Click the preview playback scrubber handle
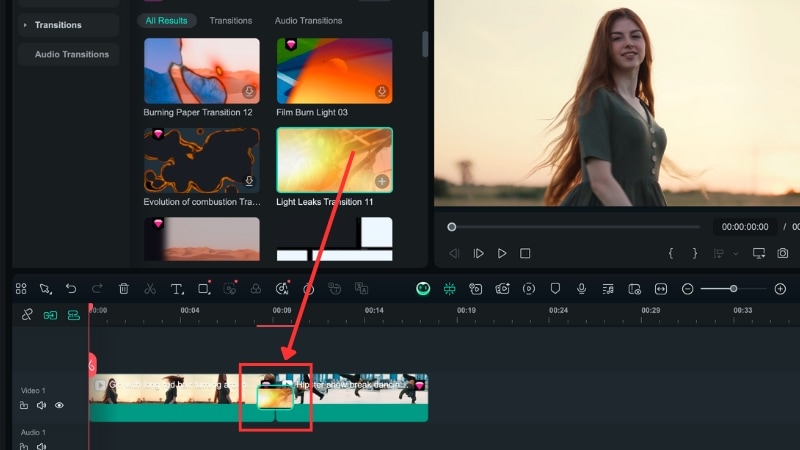The height and width of the screenshot is (450, 800). (452, 227)
